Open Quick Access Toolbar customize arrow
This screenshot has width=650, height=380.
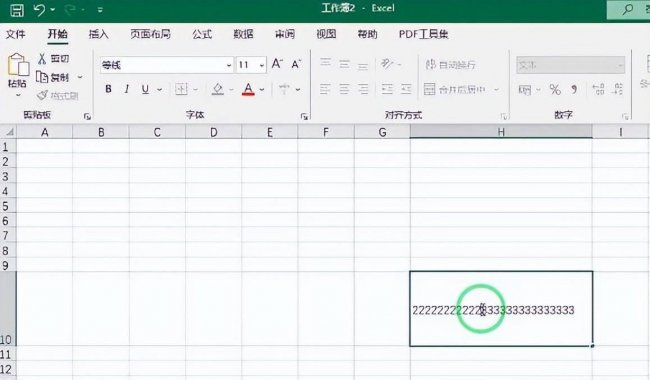[x=100, y=10]
